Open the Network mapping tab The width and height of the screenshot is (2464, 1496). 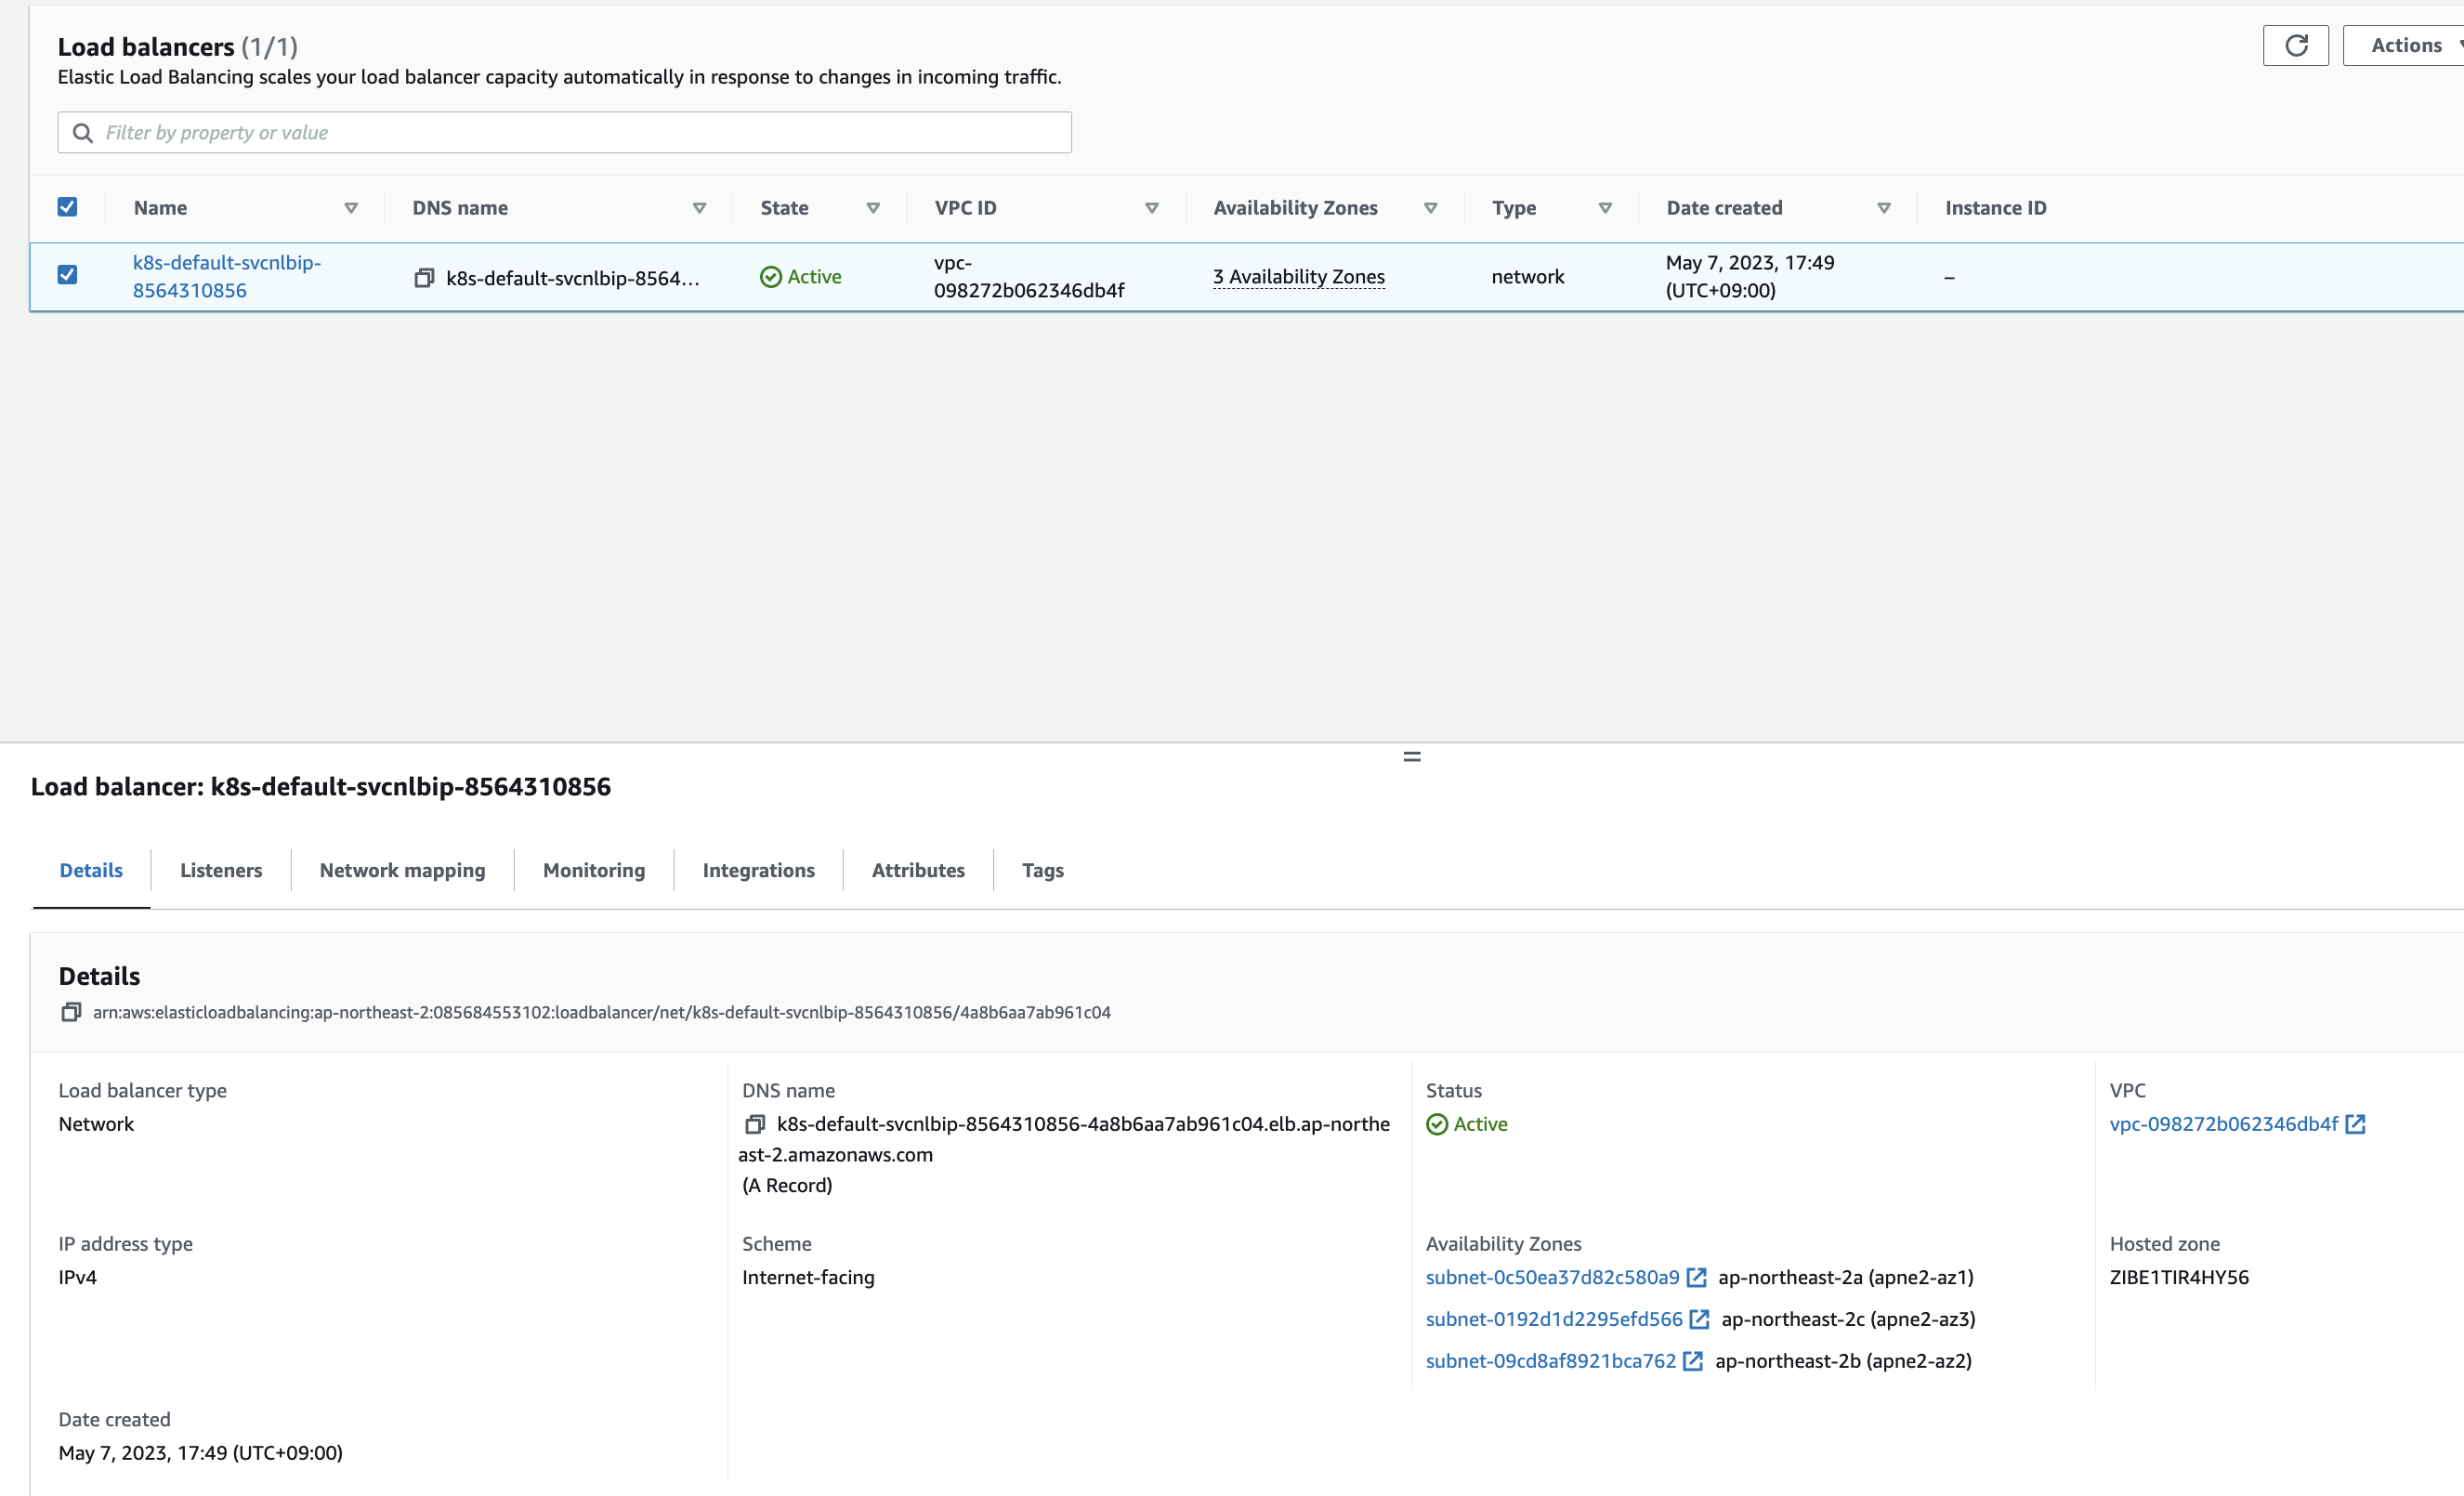coord(402,870)
